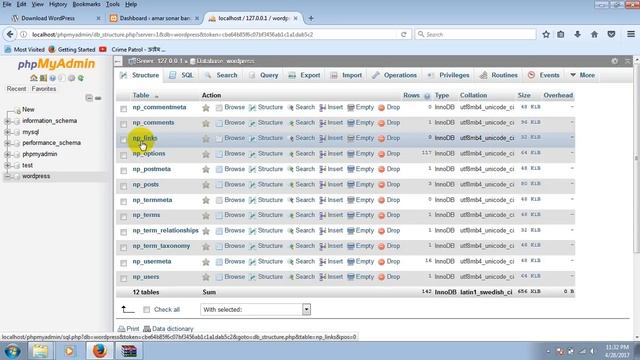Open Firefox from the taskbar

[x=99, y=351]
